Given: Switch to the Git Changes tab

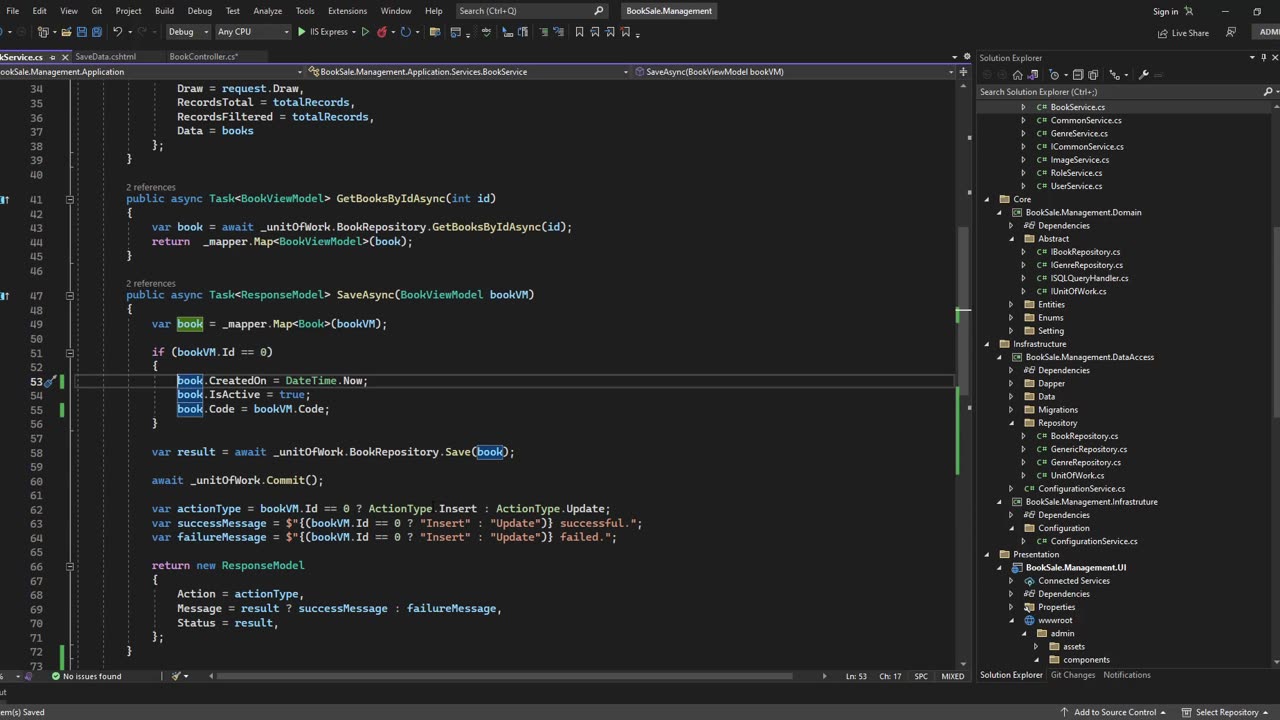Looking at the screenshot, I should [1073, 675].
